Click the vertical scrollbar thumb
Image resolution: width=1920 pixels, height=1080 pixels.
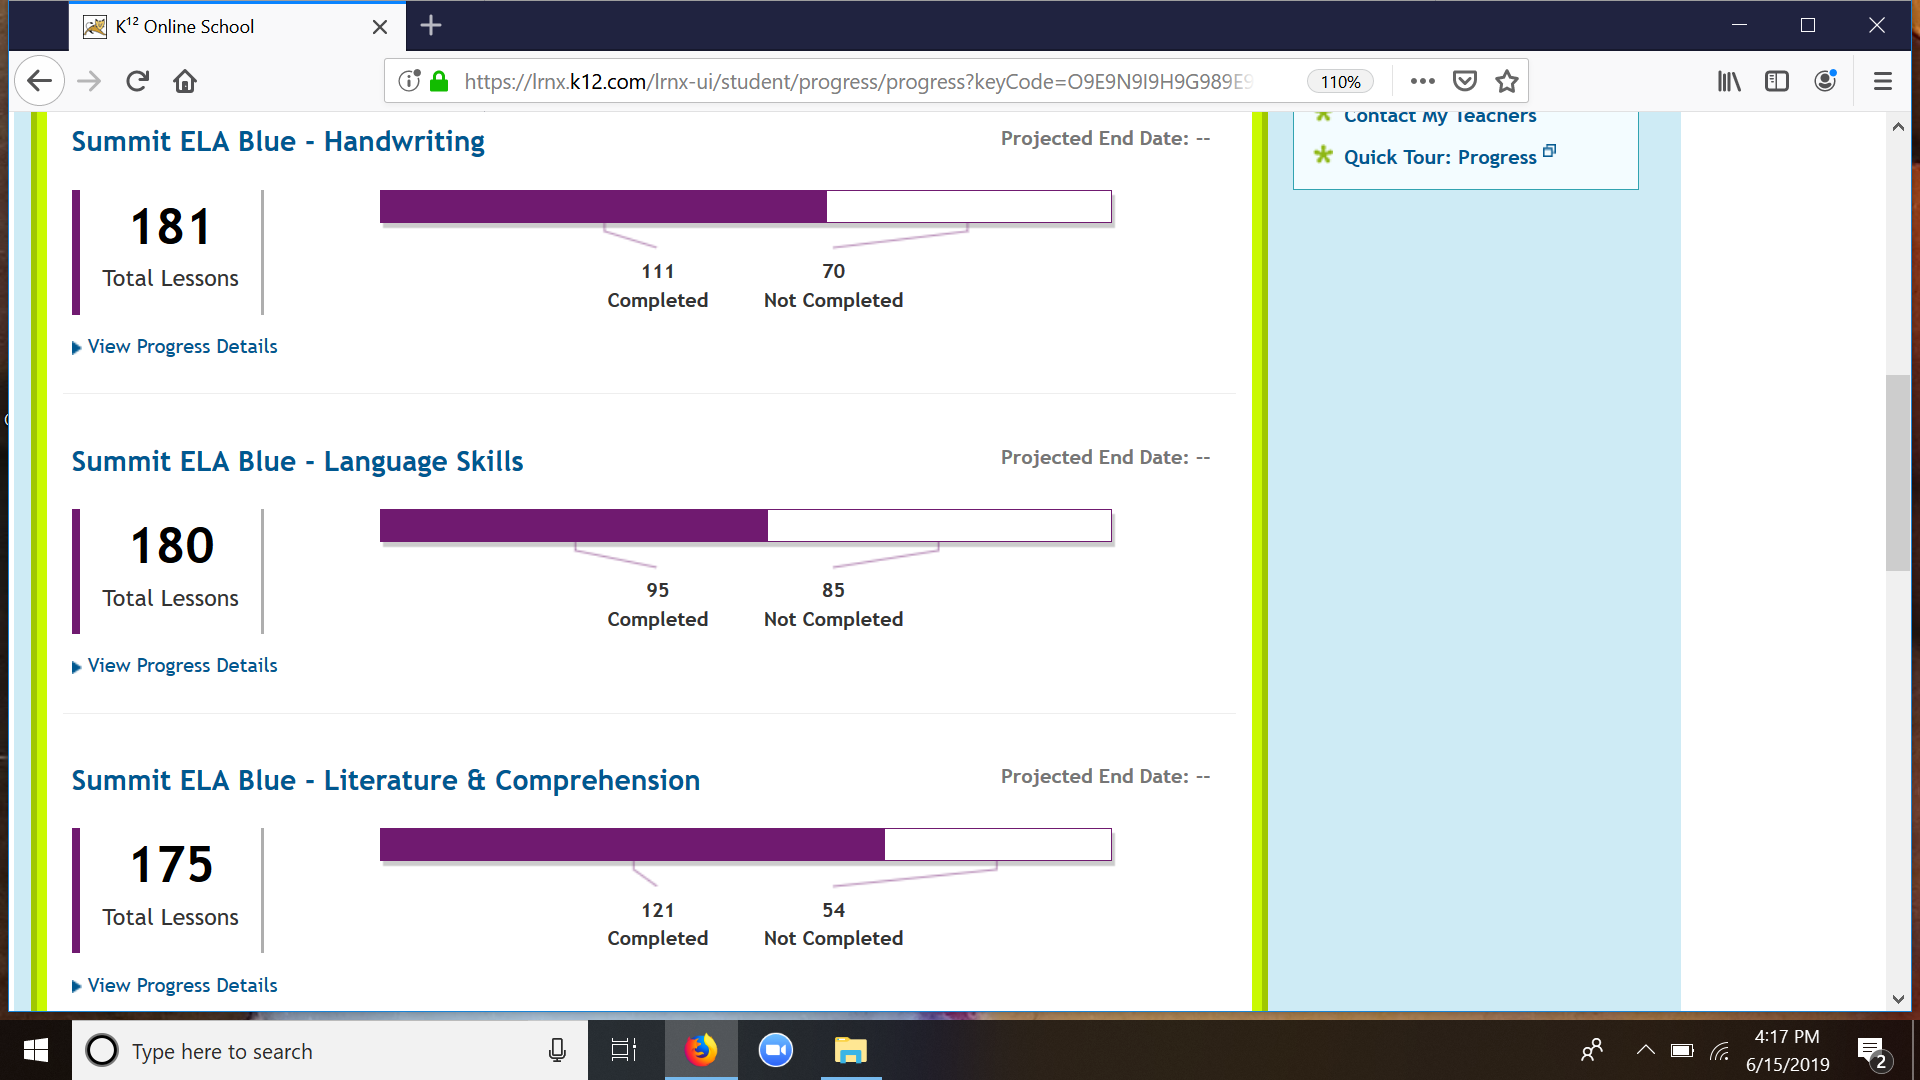(x=1898, y=473)
